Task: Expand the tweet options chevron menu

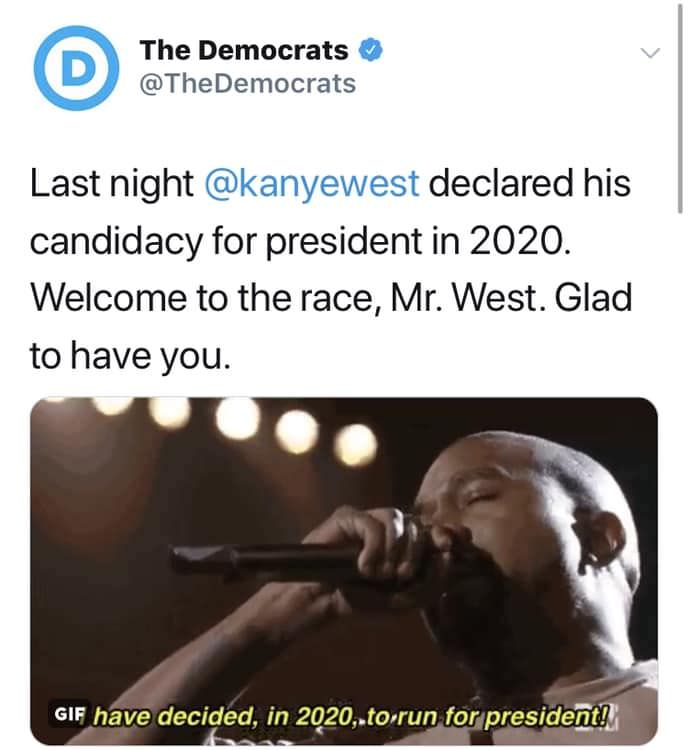Action: 650,51
